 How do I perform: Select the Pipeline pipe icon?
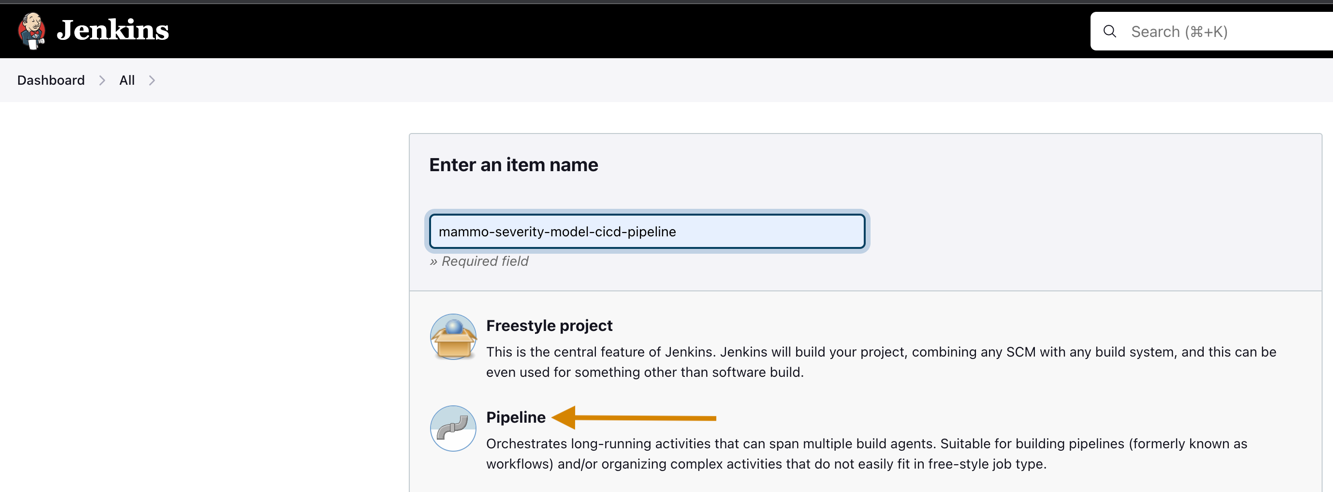pyautogui.click(x=453, y=428)
